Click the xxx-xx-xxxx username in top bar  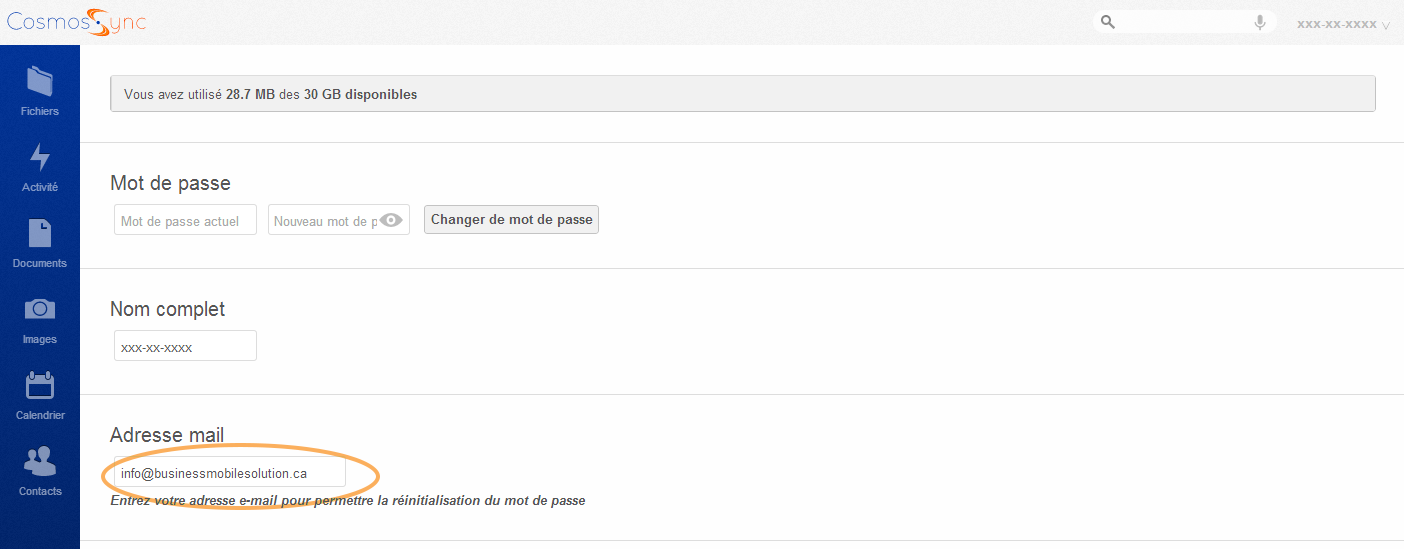[x=1336, y=24]
